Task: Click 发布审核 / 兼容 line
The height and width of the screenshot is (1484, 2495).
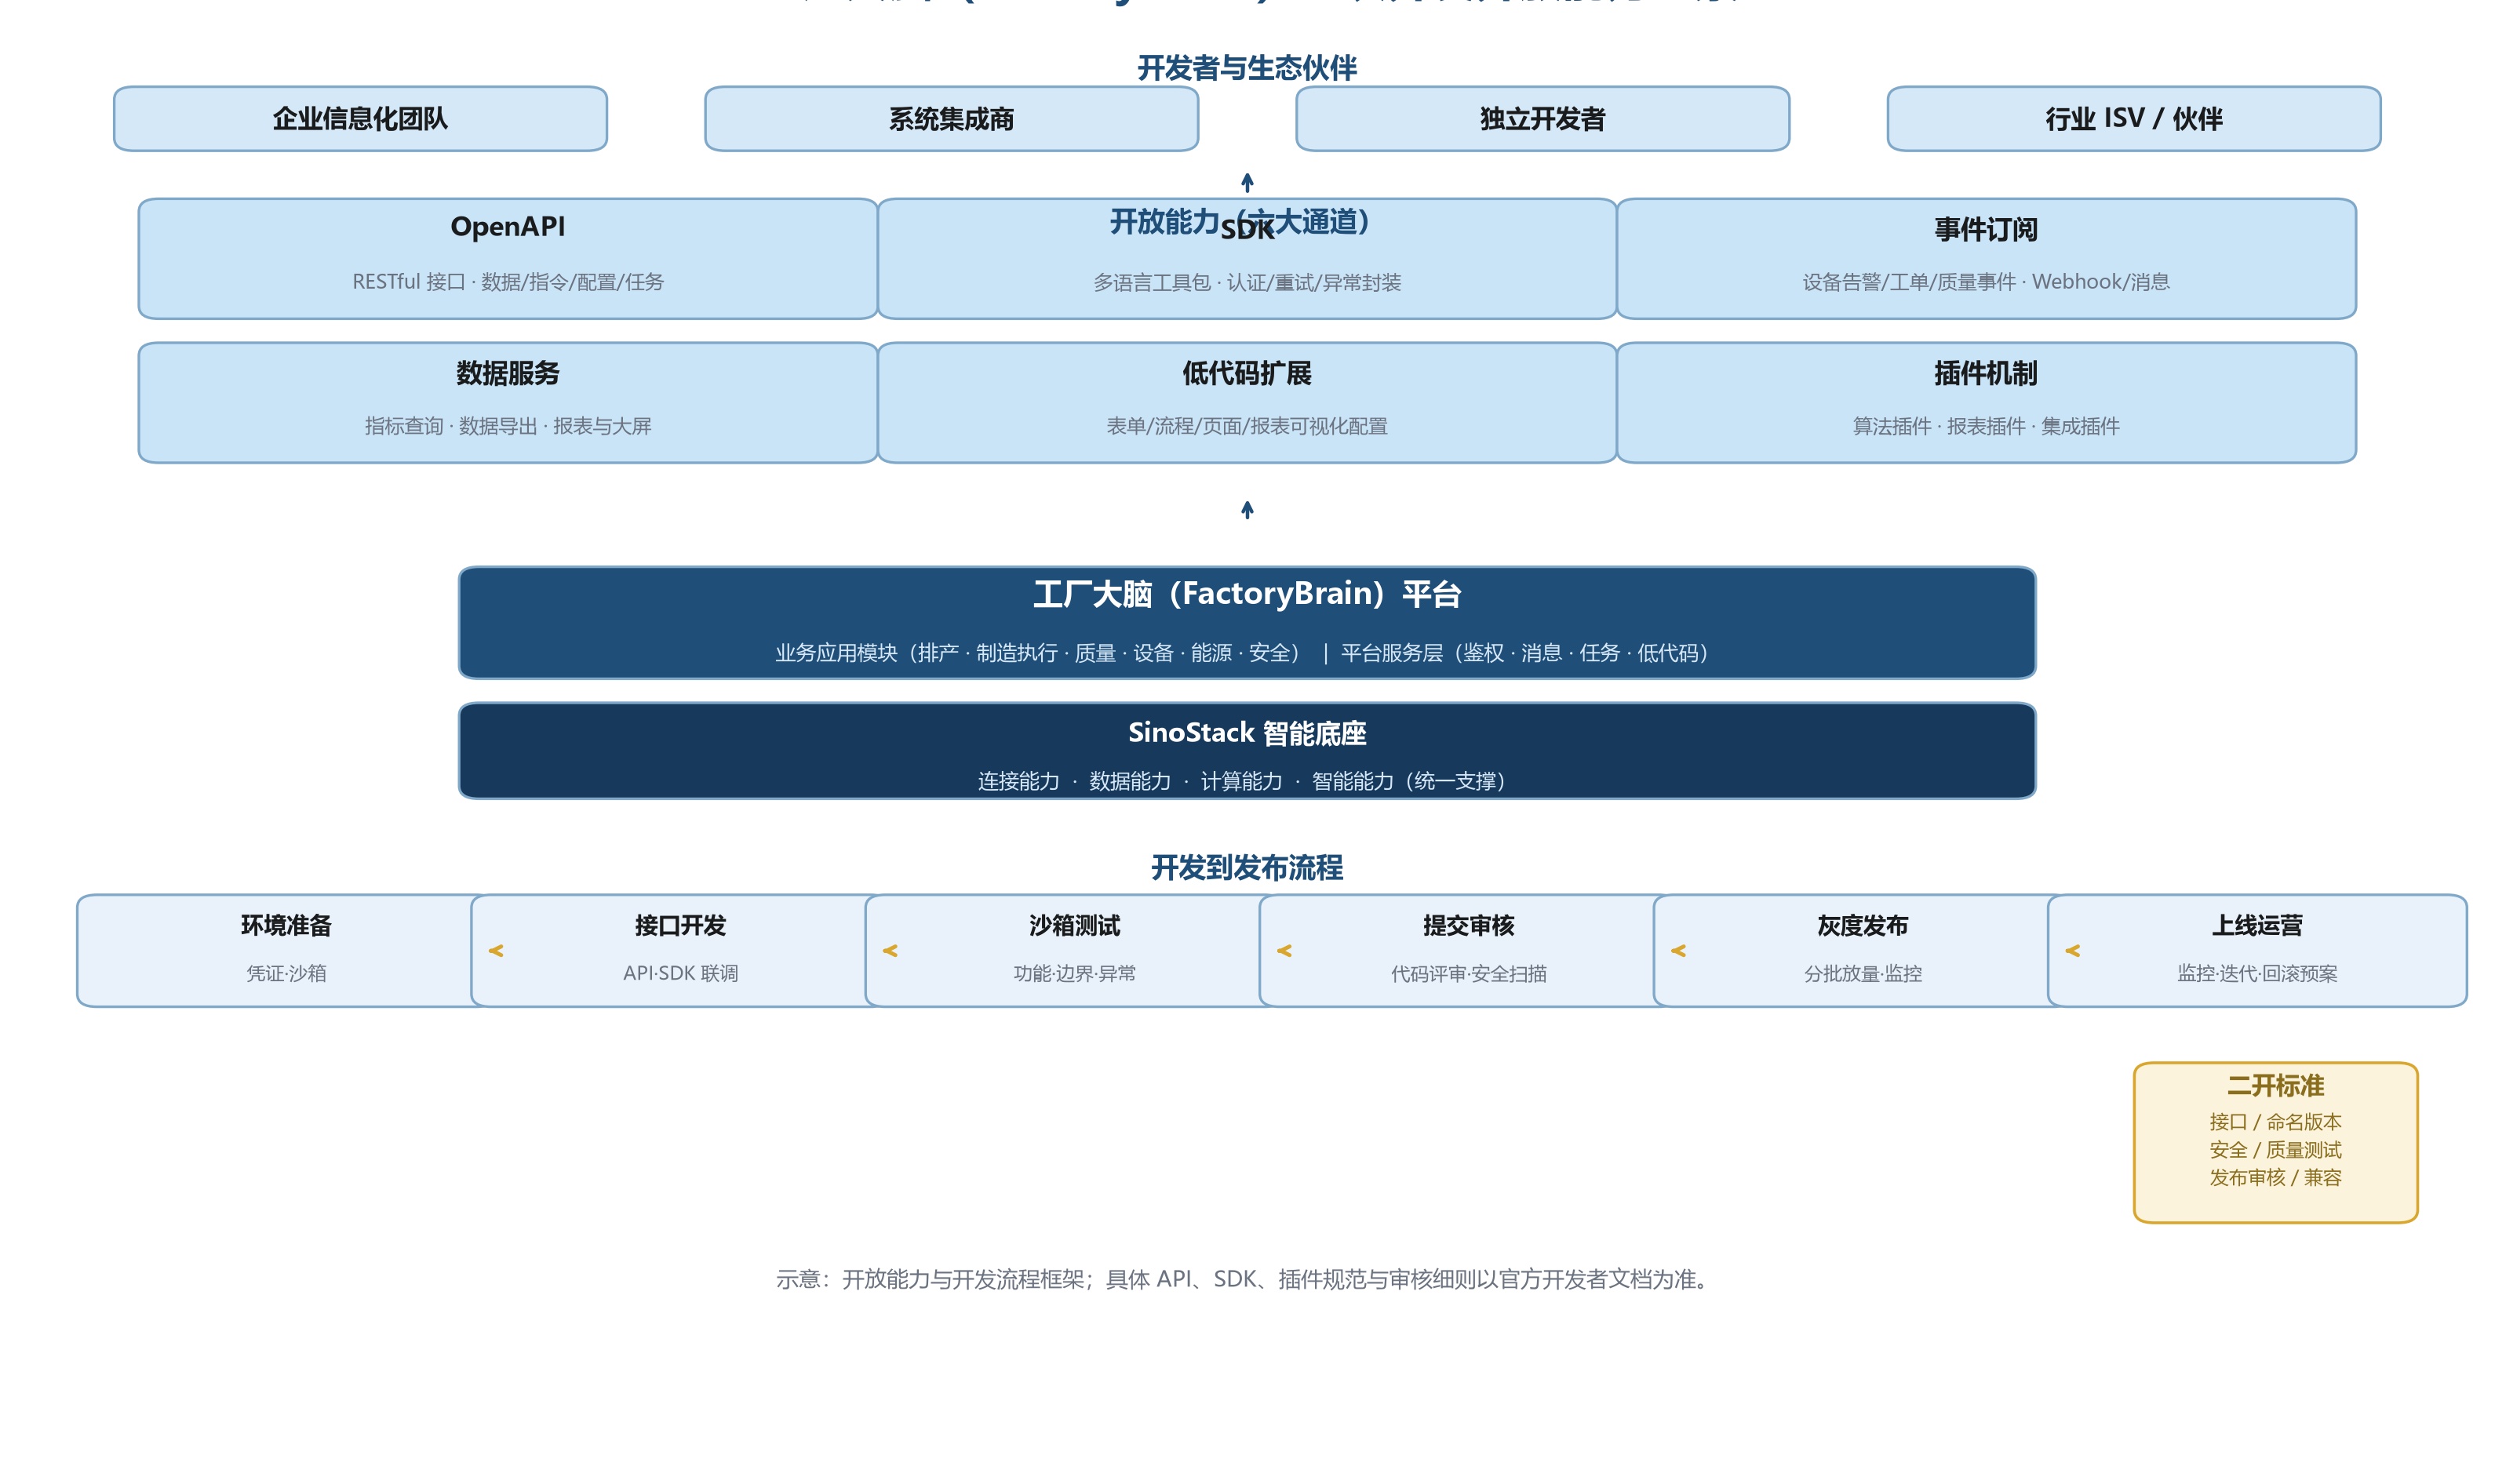Action: click(x=2275, y=1178)
